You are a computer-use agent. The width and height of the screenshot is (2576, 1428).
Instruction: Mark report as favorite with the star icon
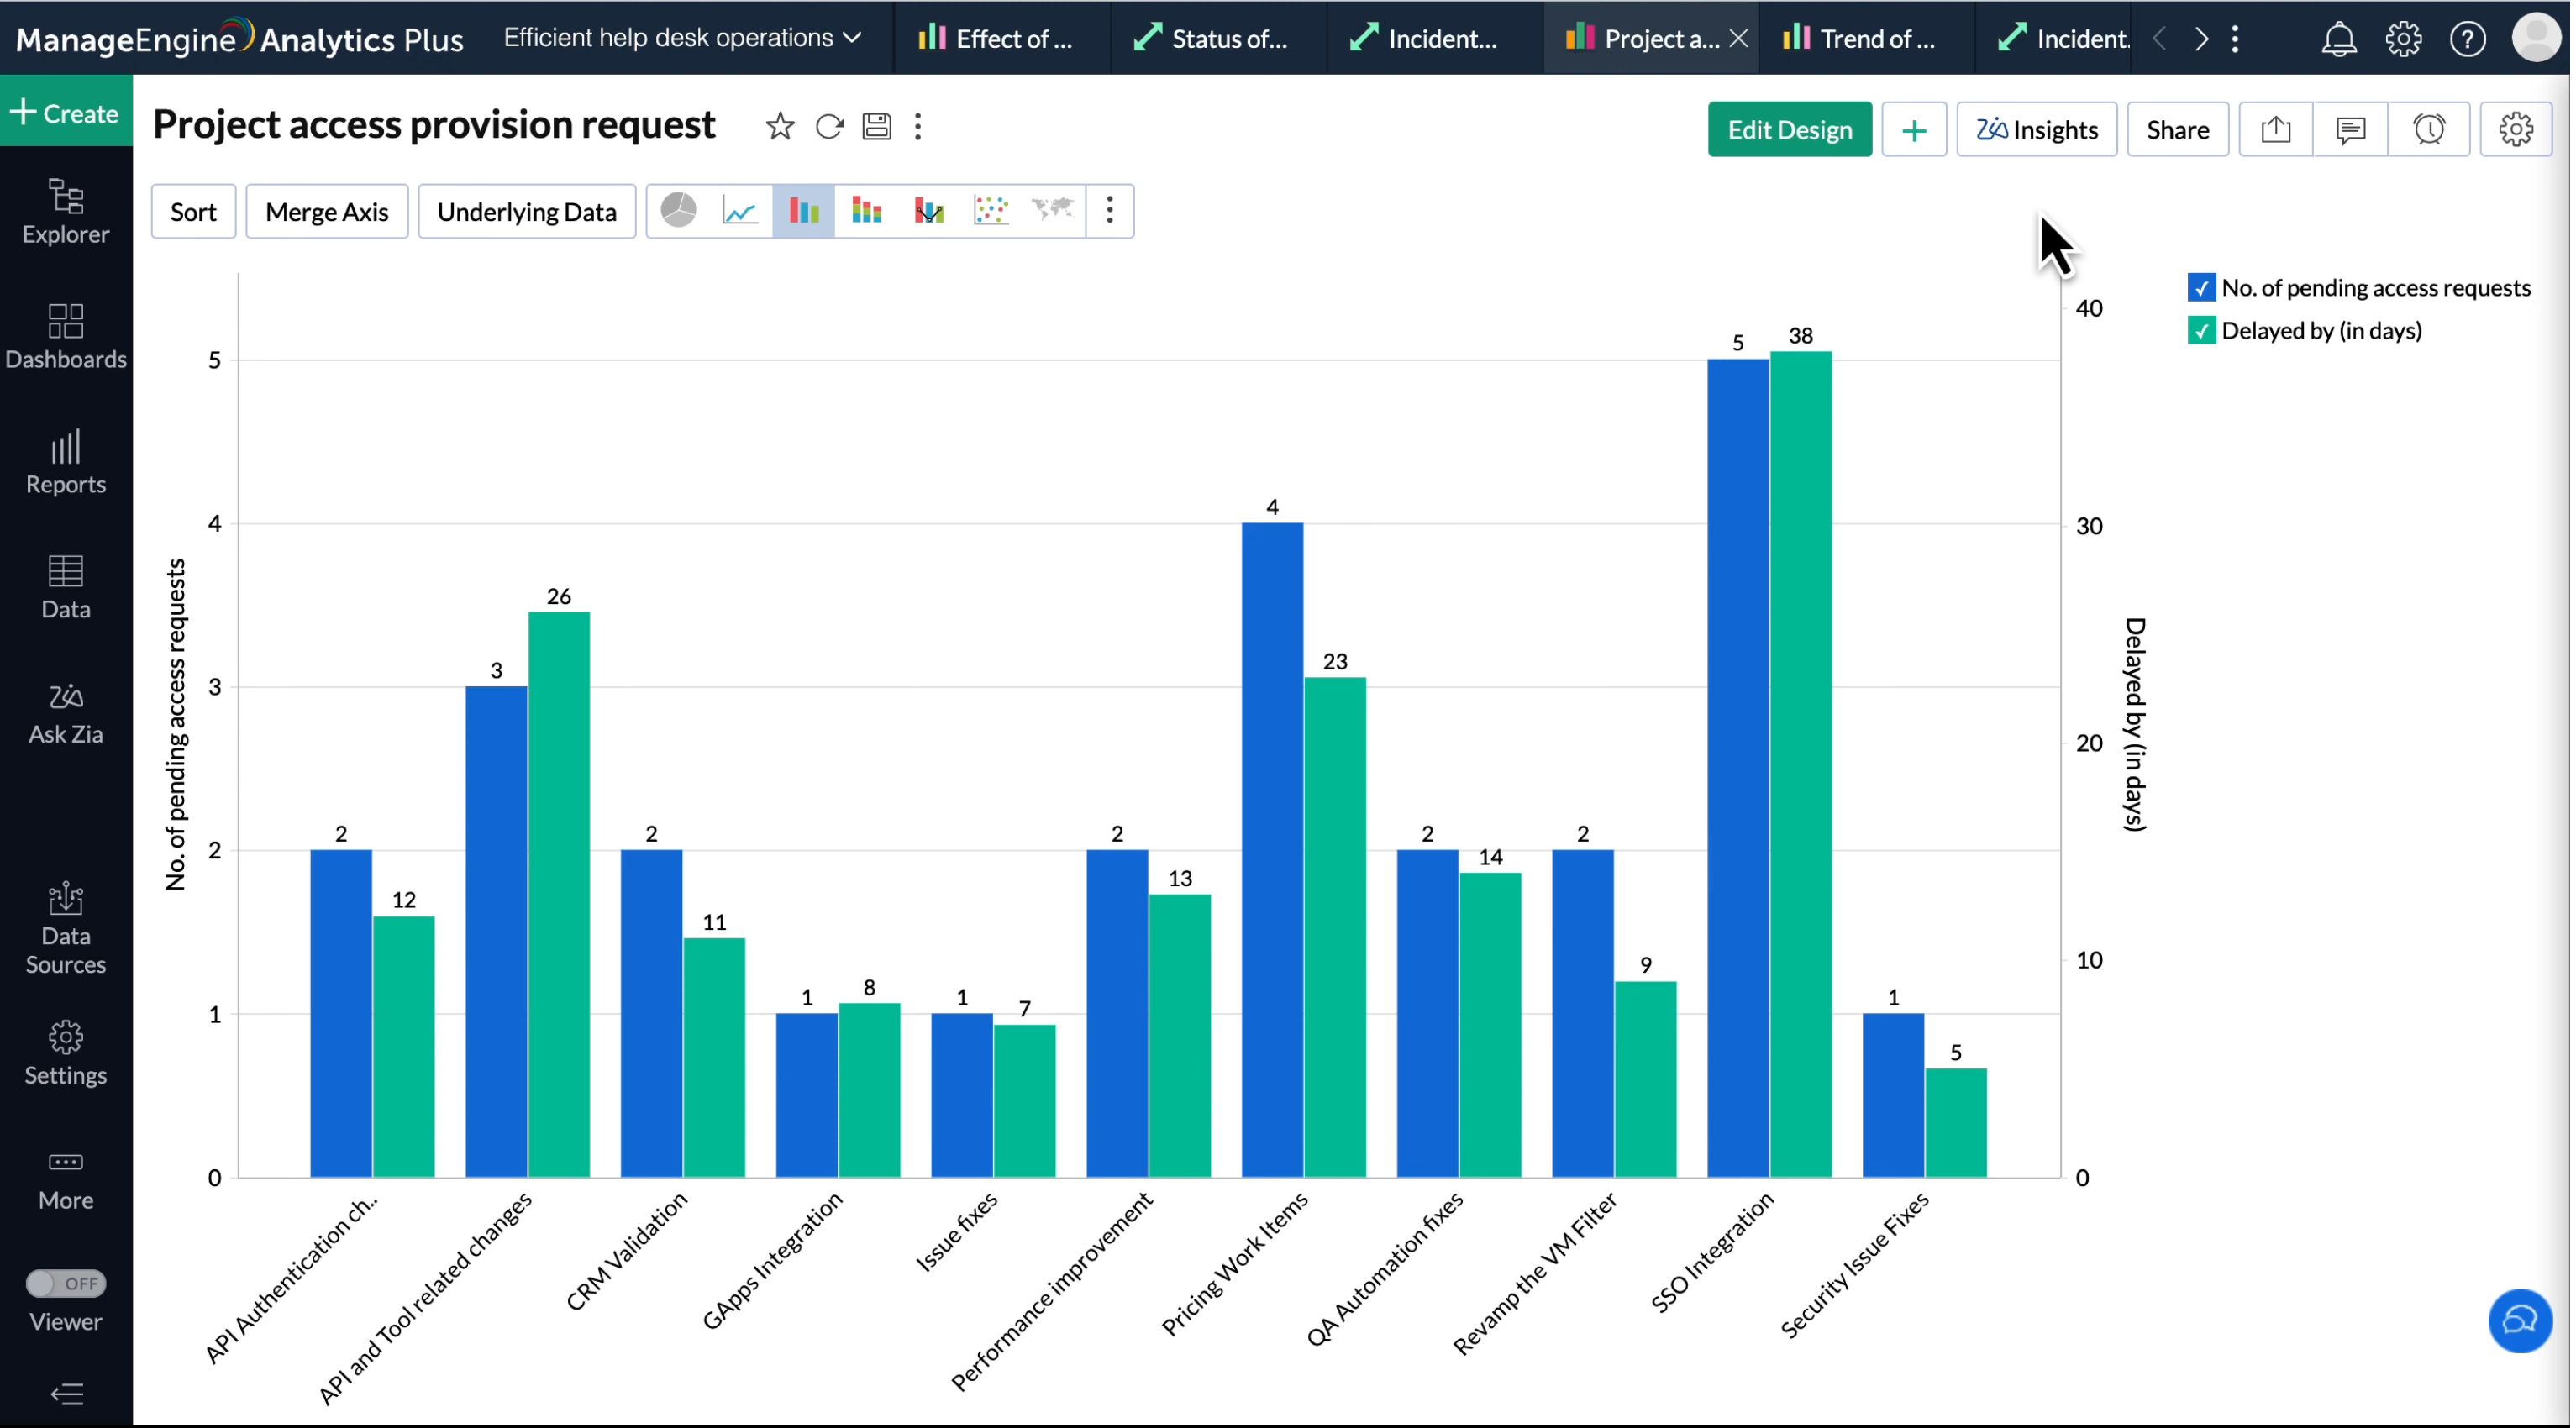tap(780, 127)
